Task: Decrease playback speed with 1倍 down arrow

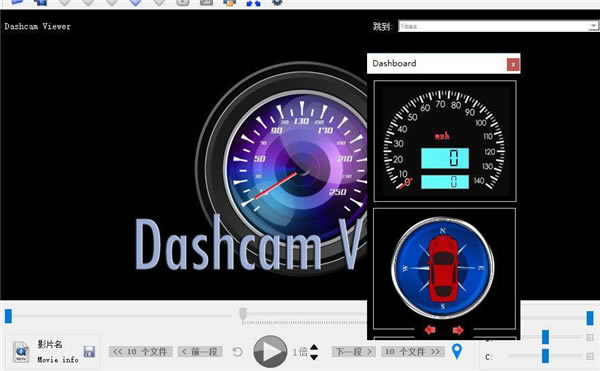Action: click(314, 357)
